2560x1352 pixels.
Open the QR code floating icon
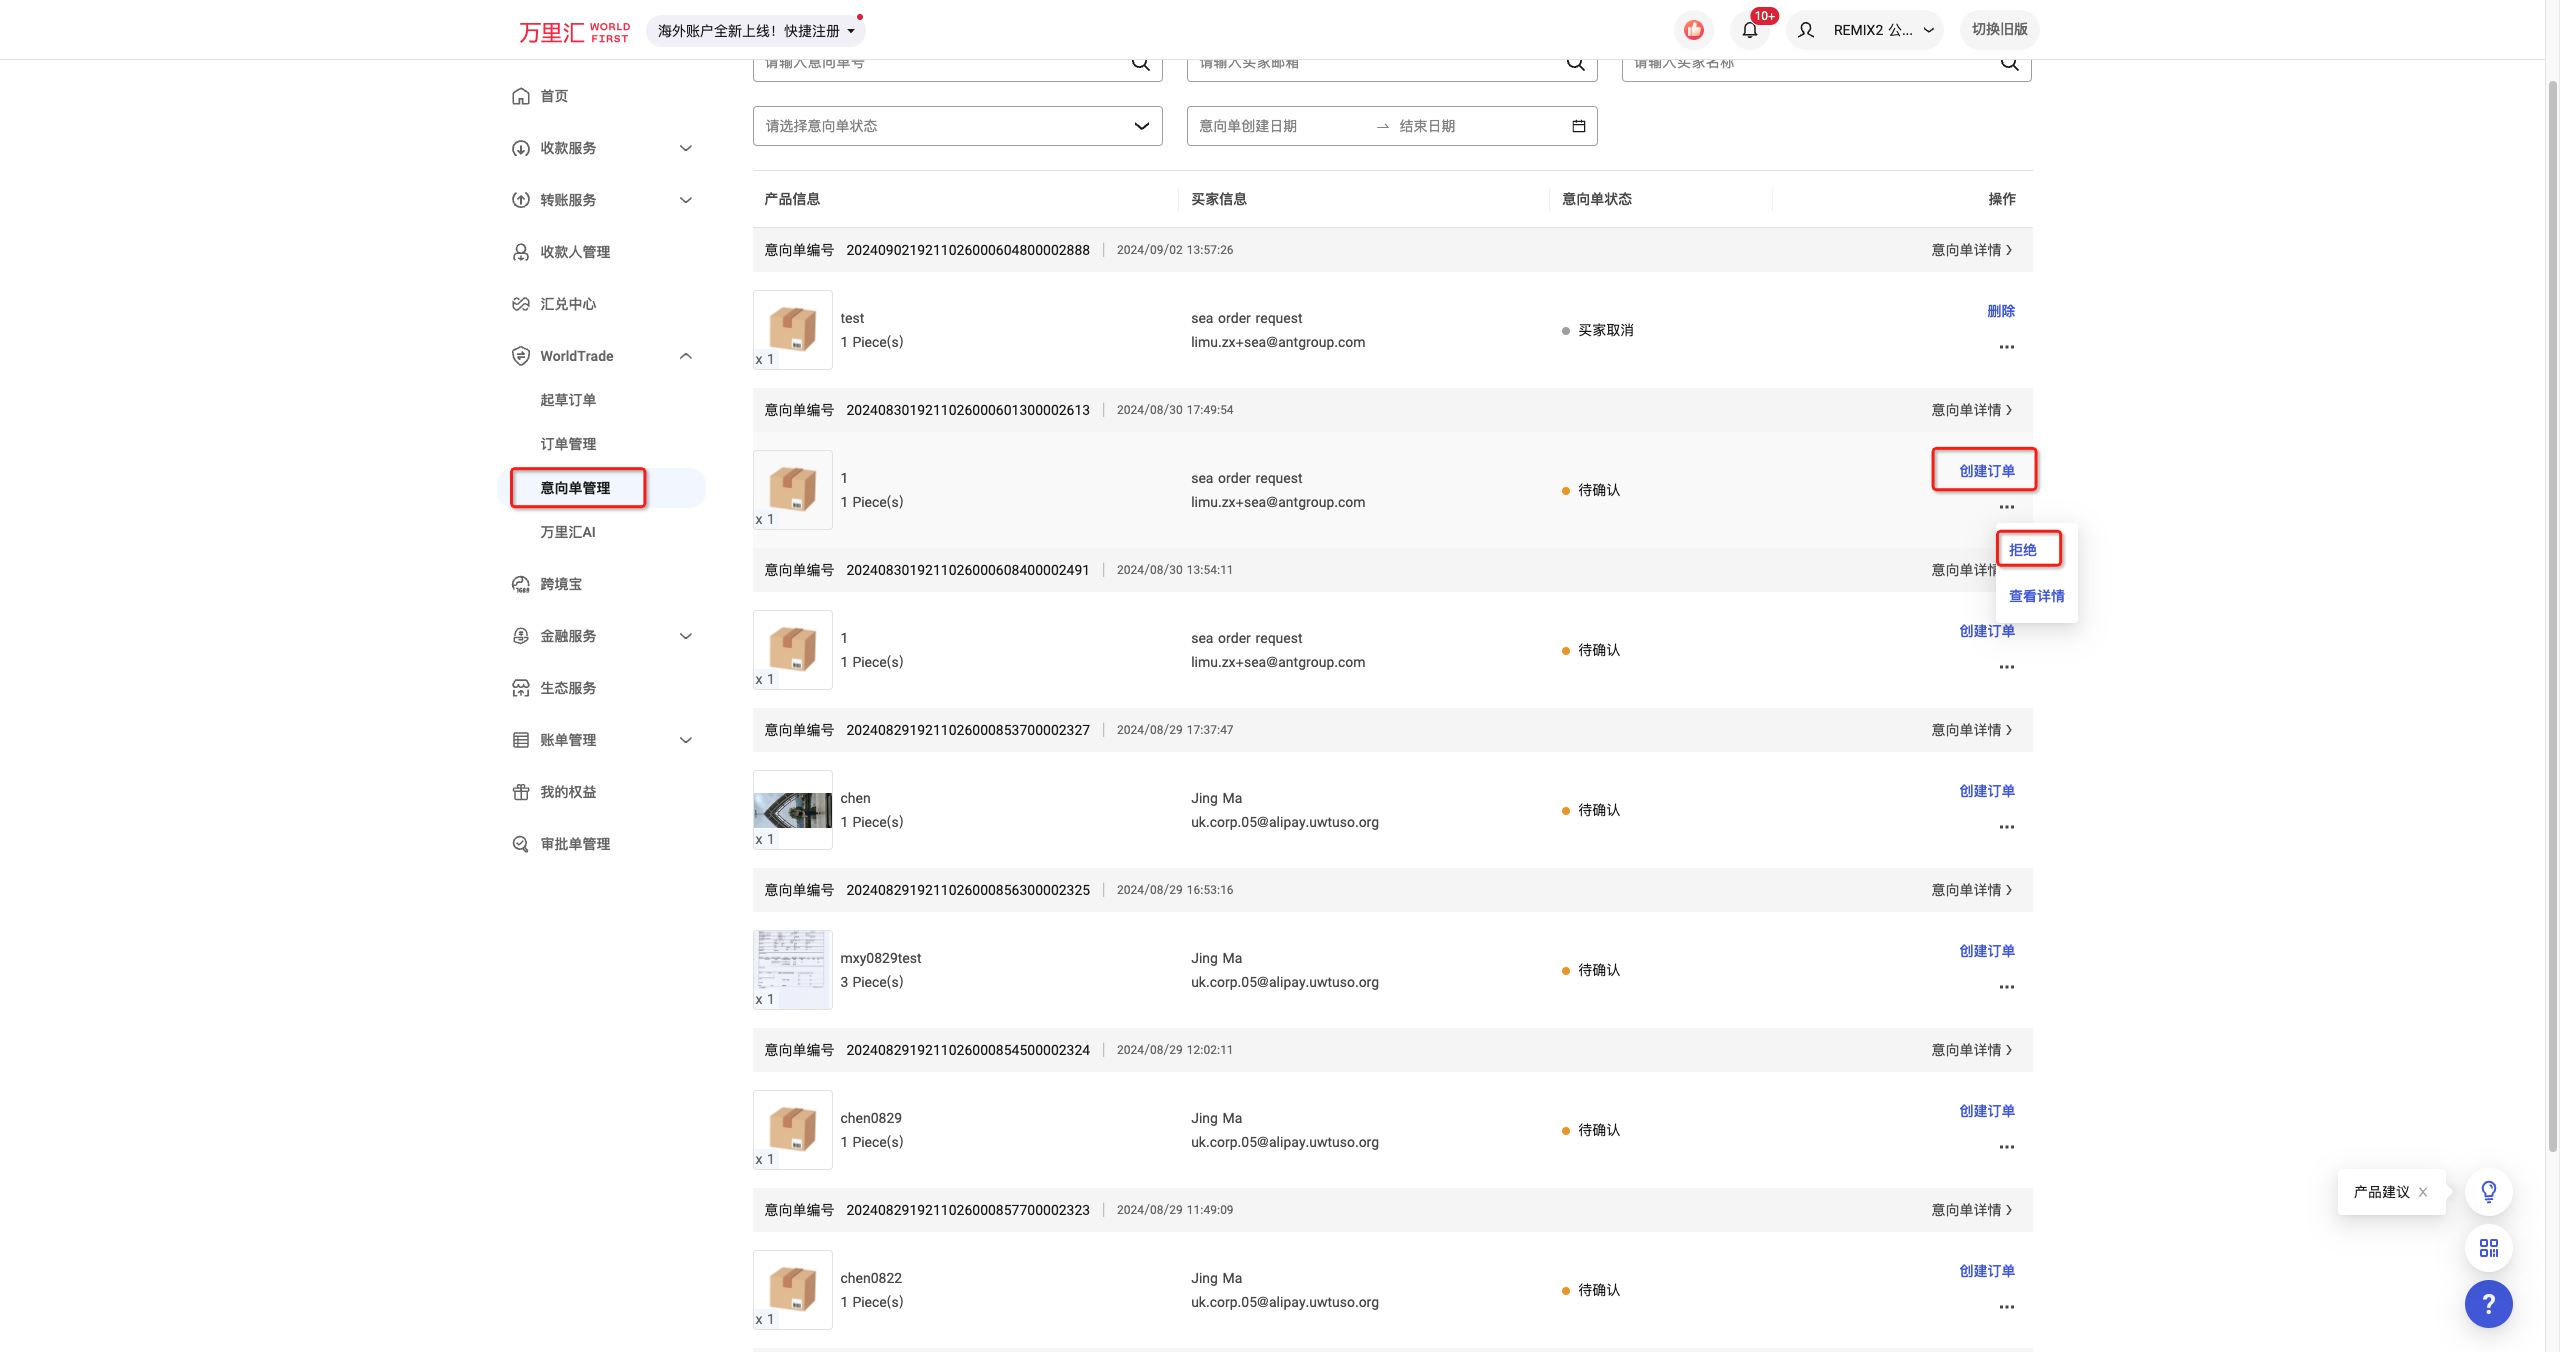point(2488,1248)
